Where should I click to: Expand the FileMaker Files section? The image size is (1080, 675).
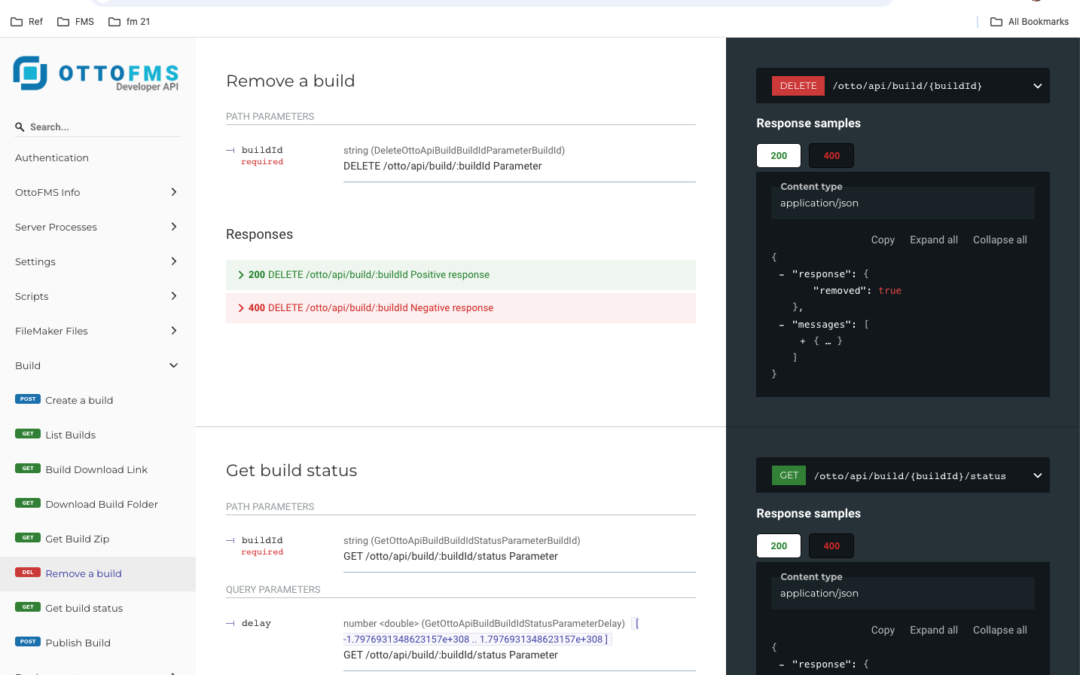click(x=174, y=331)
